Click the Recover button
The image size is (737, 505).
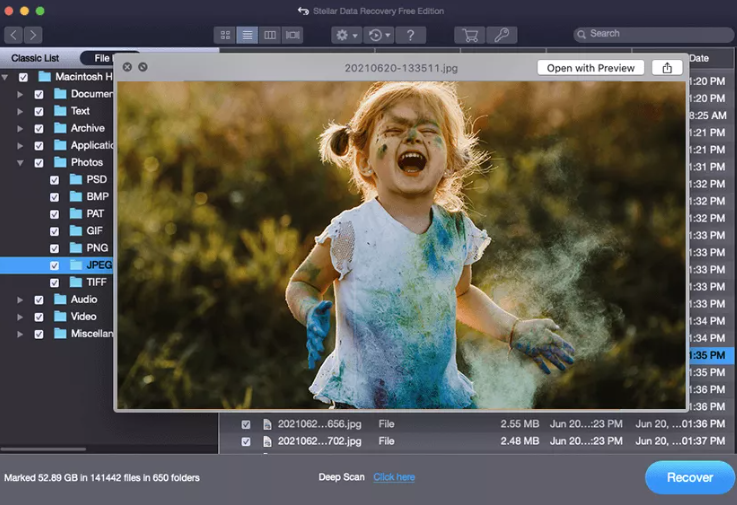click(x=689, y=478)
